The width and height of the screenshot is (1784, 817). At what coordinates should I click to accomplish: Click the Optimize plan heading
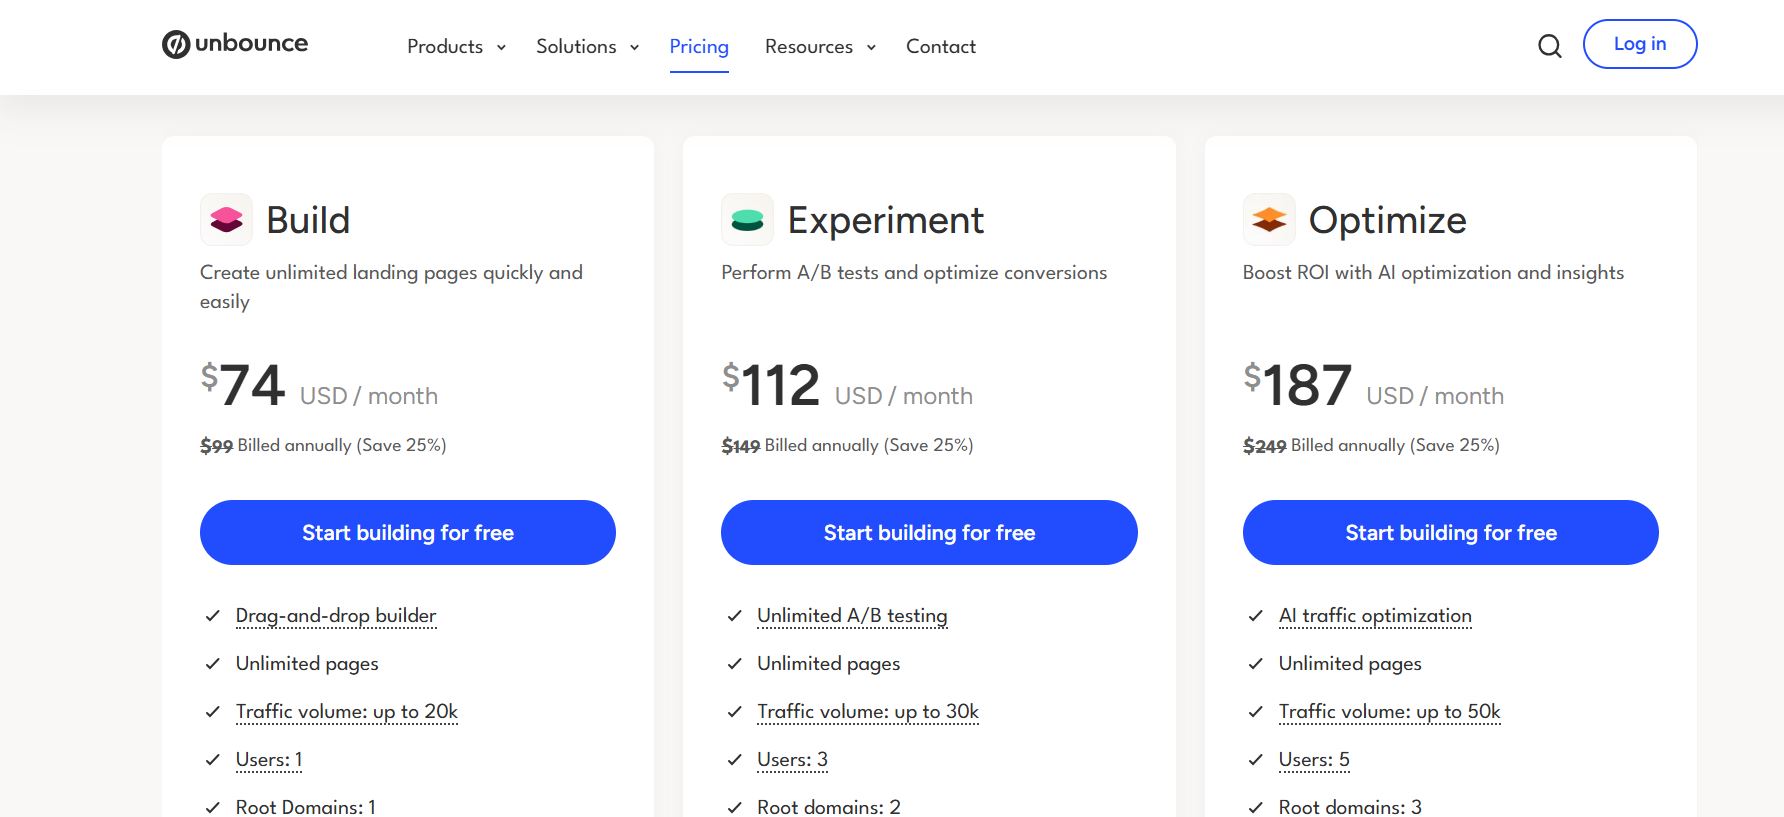click(x=1388, y=221)
